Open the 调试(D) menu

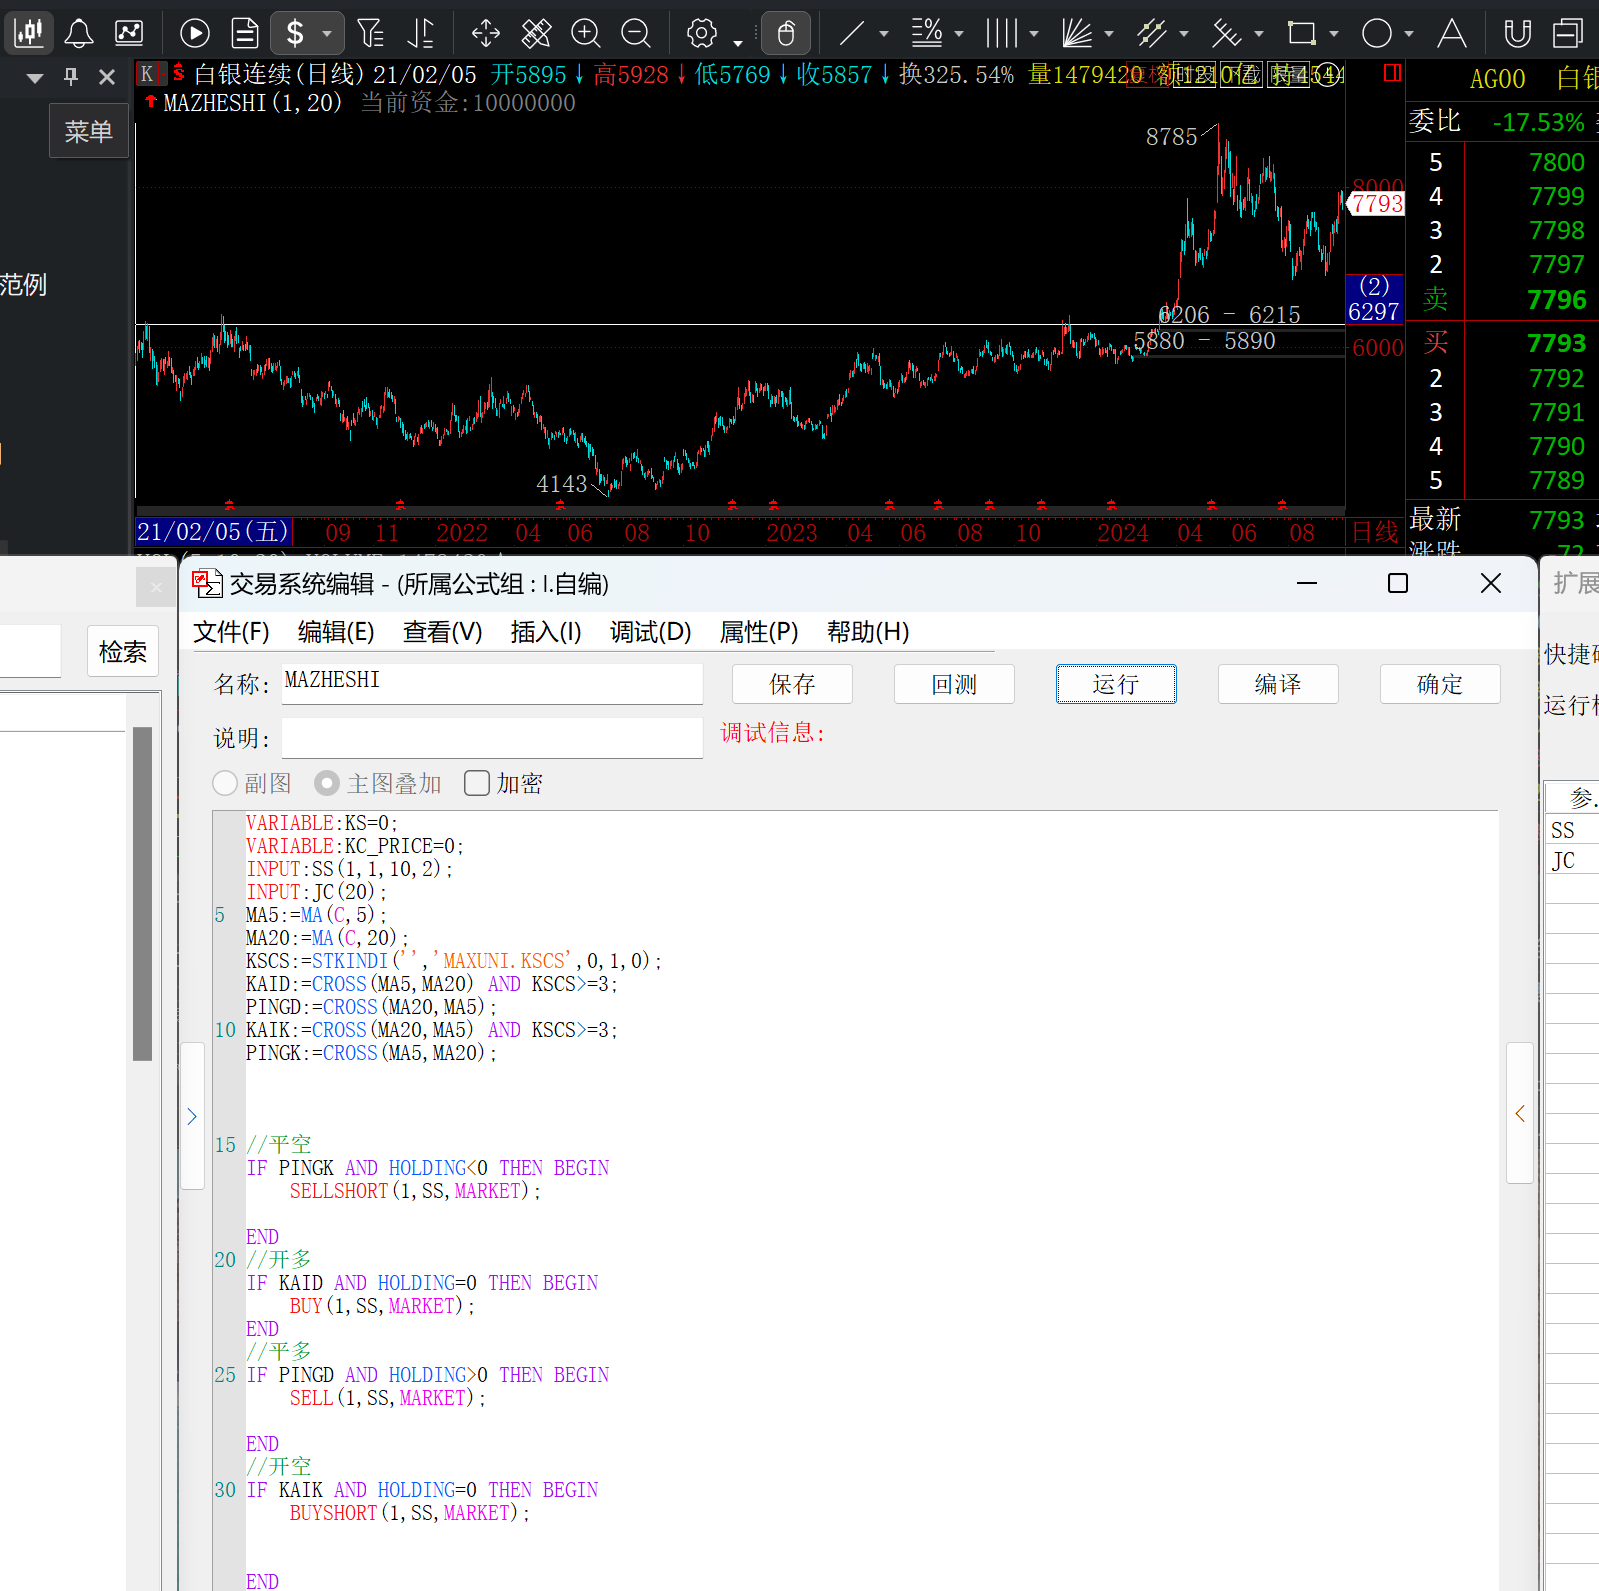[x=651, y=632]
